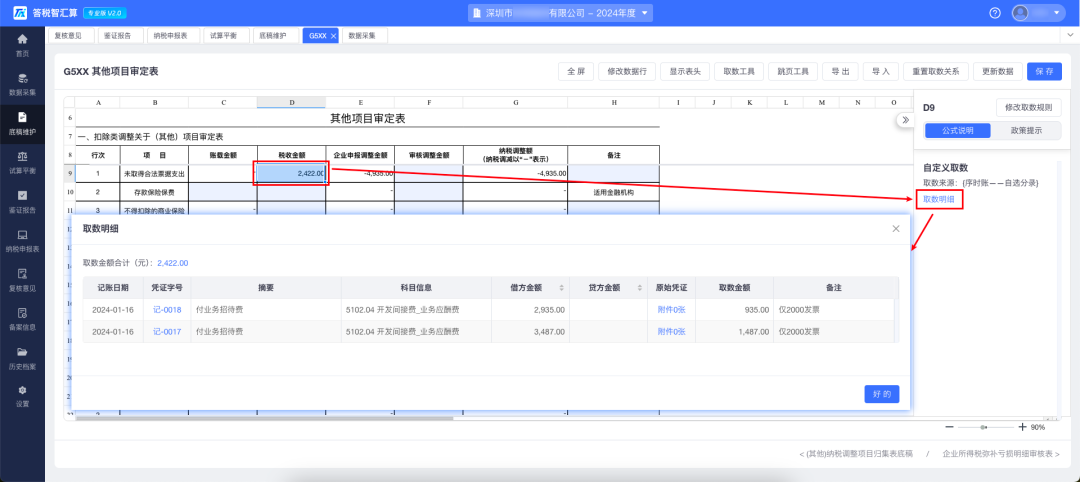
Task: Sort by 贷方金额 column arrows
Action: [x=641, y=287]
